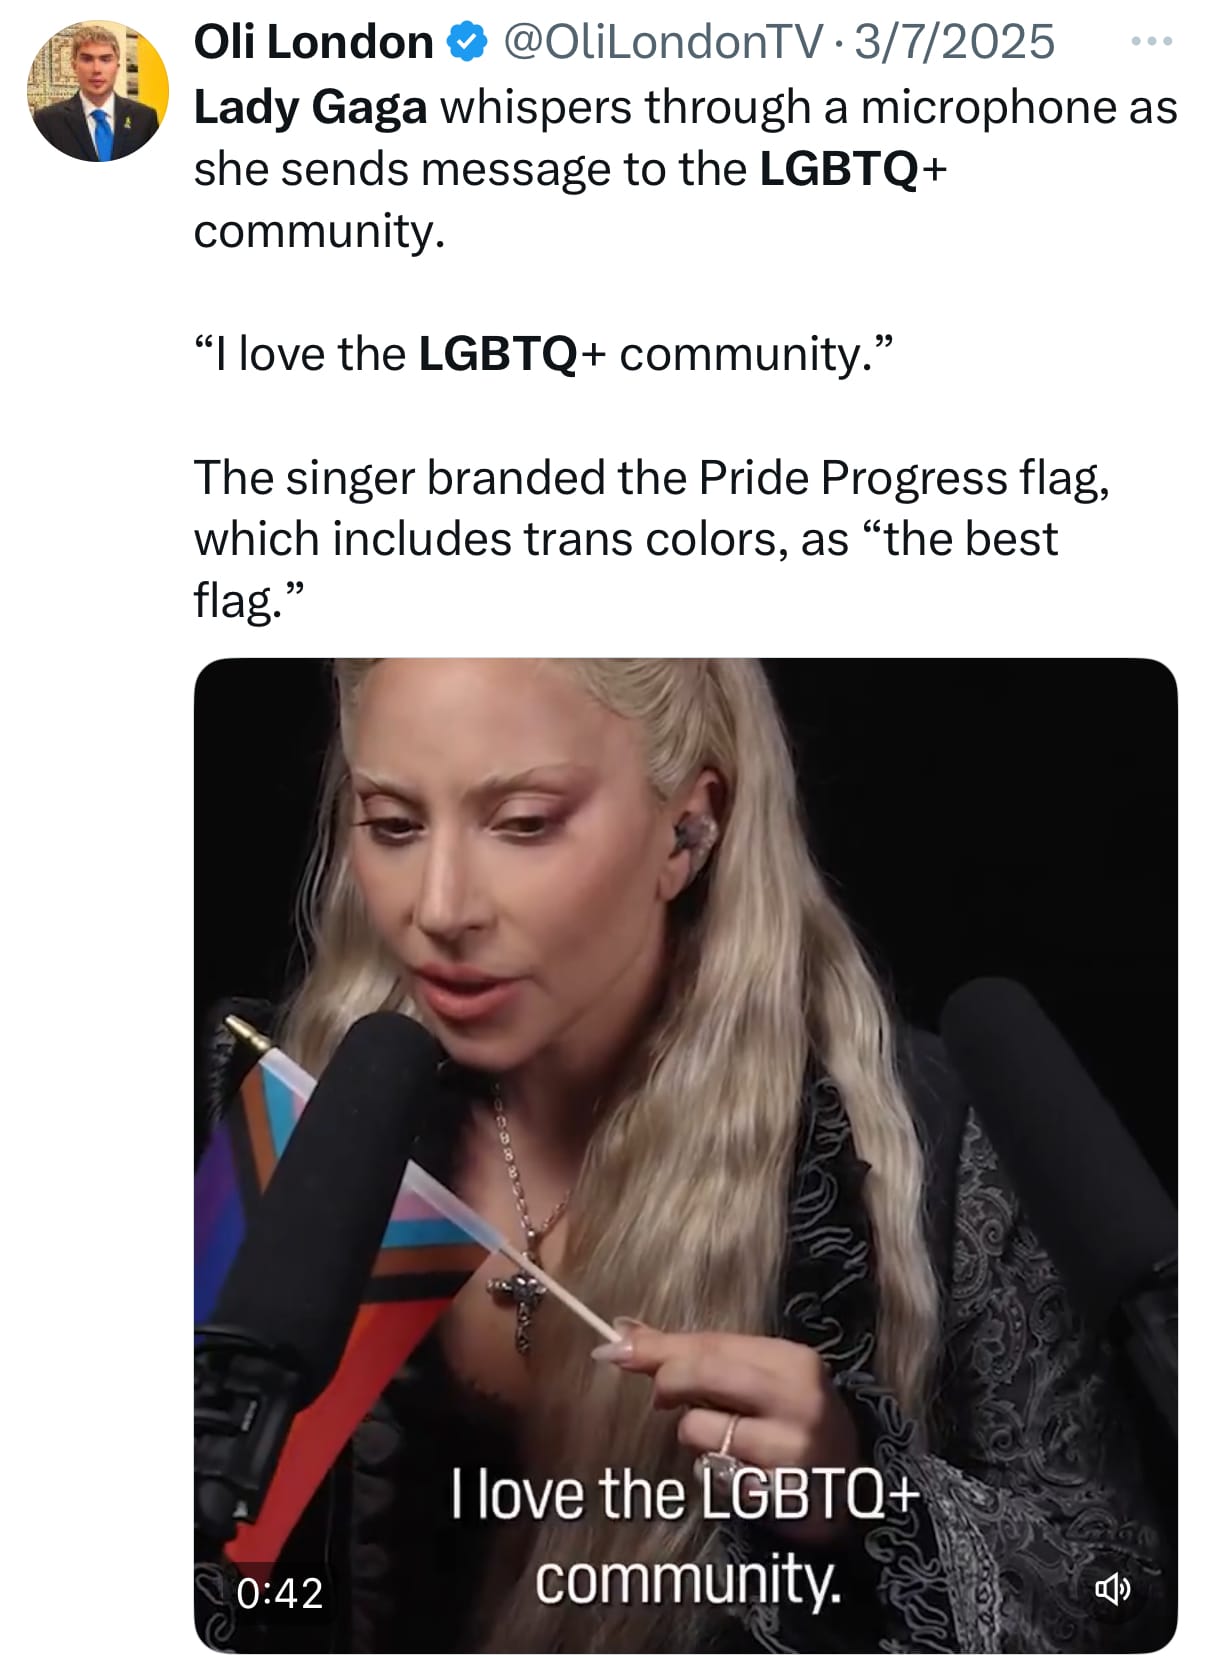1206x1659 pixels.
Task: Click the 0:42 video duration label
Action: click(280, 1593)
